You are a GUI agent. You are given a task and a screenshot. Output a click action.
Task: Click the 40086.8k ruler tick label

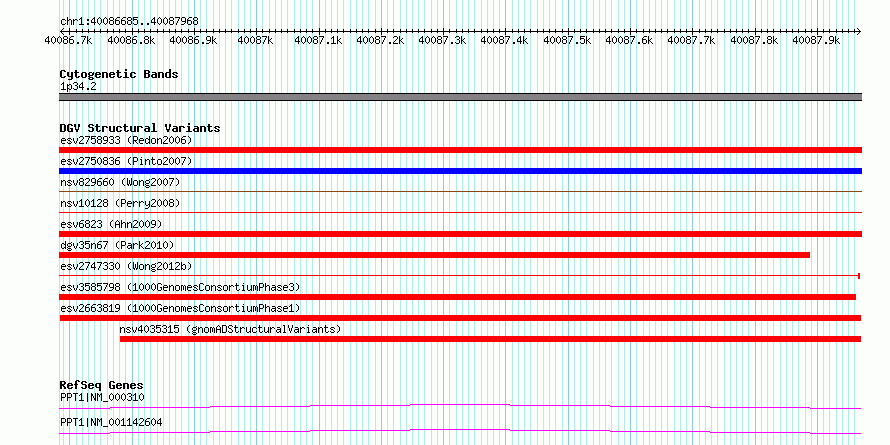tap(131, 40)
